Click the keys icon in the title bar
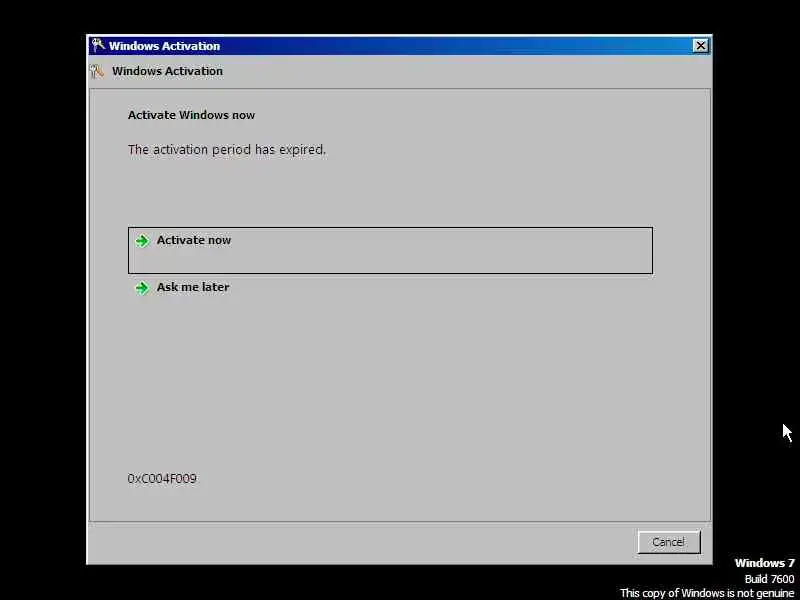 [98, 45]
